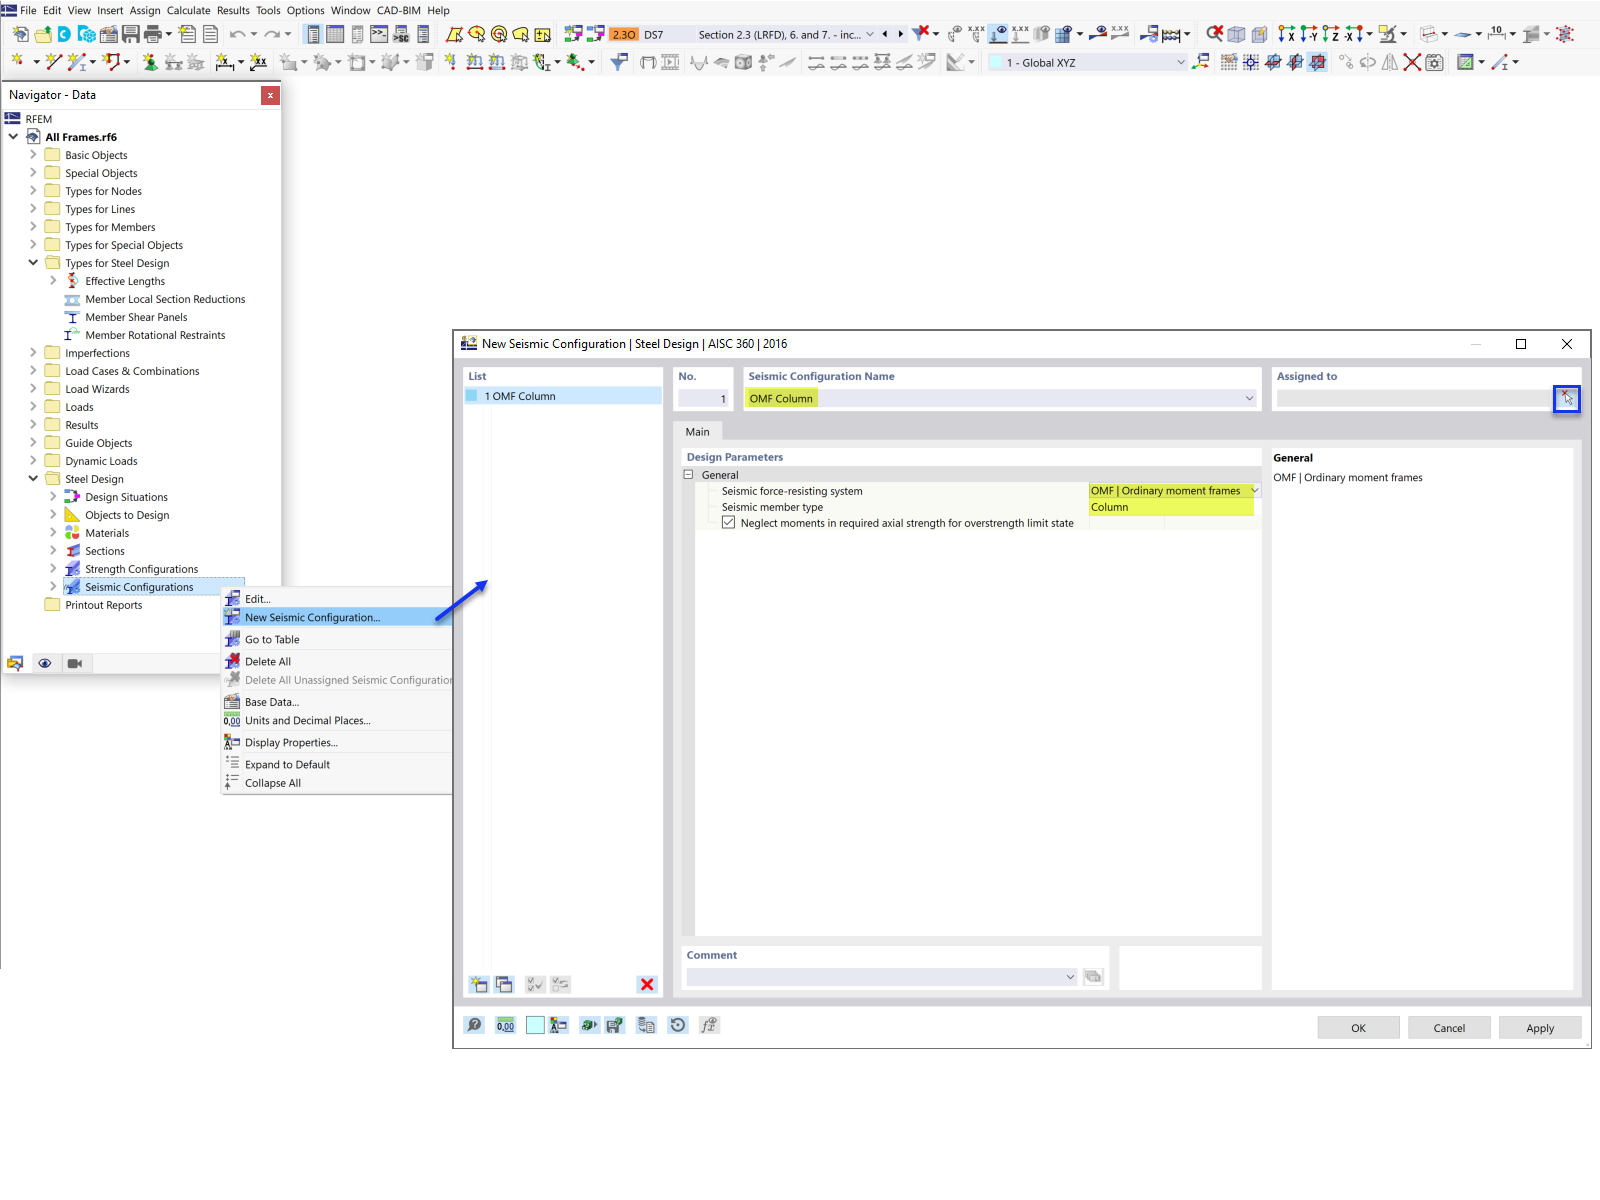Click the search help icon in dialog footer
This screenshot has height=1200, width=1600.
point(474,1025)
